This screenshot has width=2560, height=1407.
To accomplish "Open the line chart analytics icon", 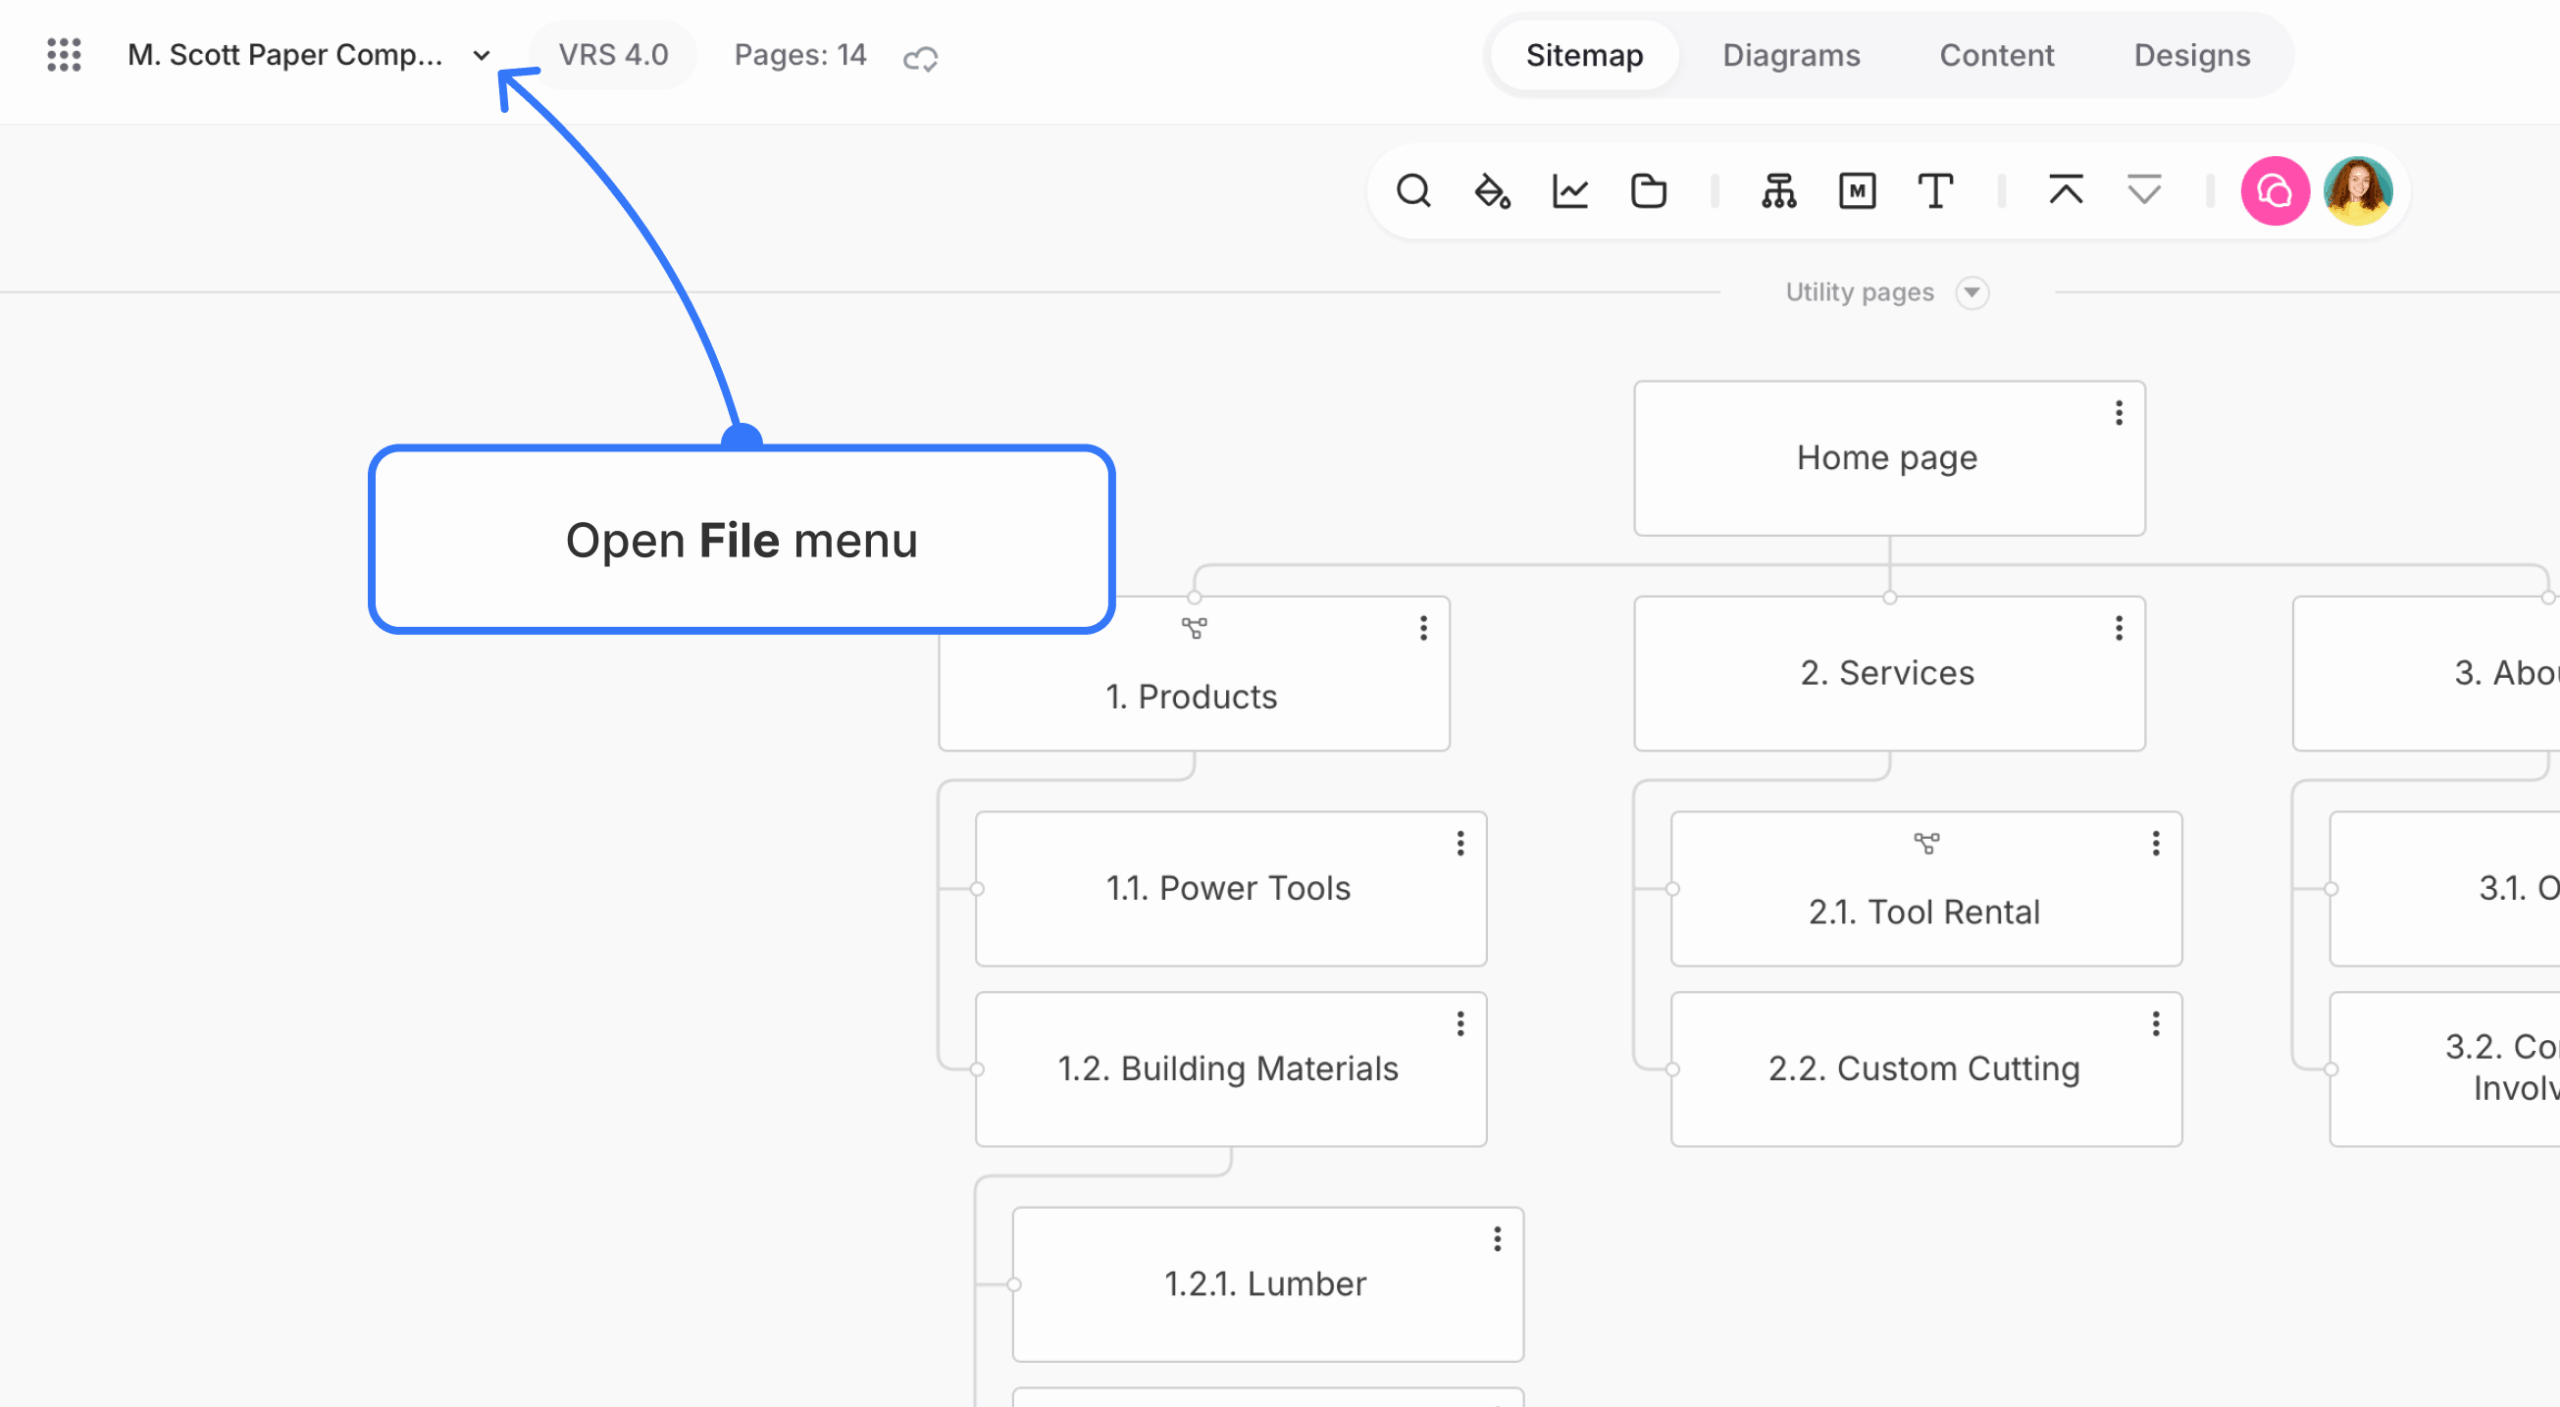I will click(x=1570, y=190).
